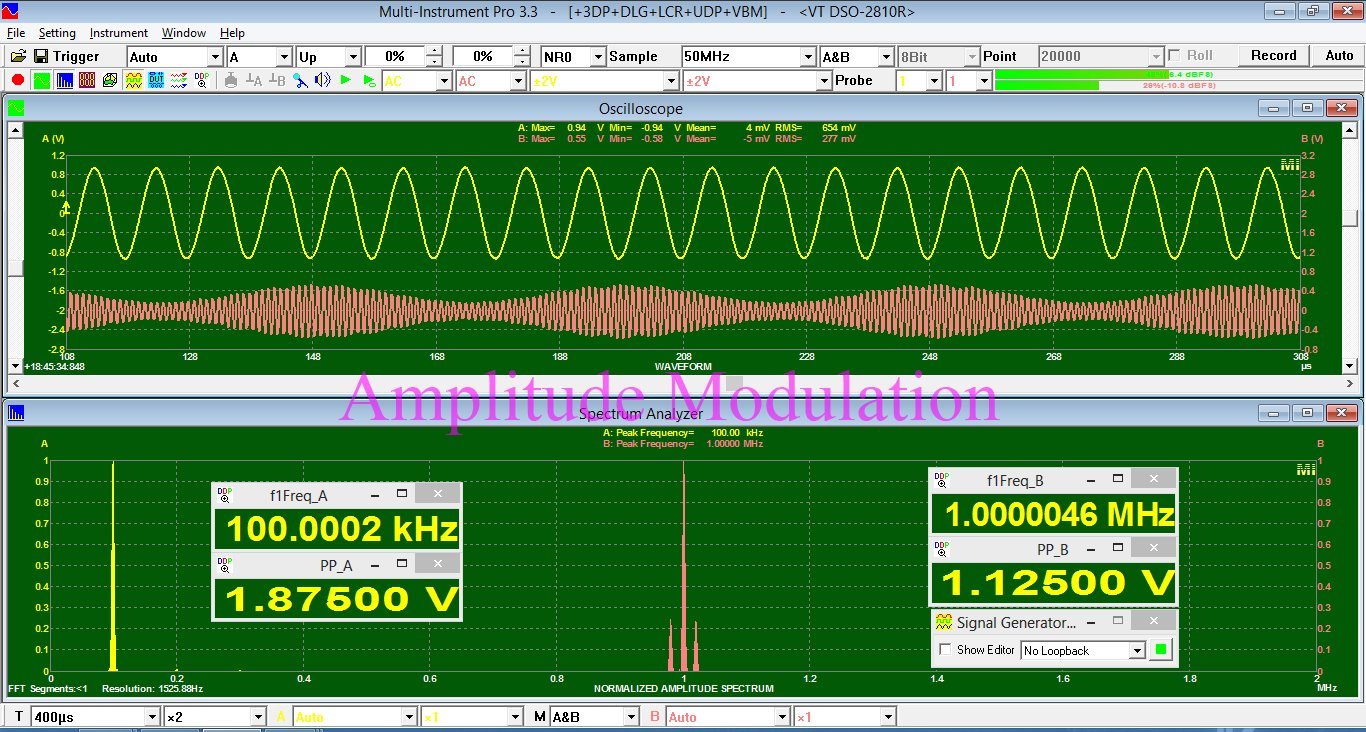Open the Setting menu
1366x732 pixels.
(x=57, y=33)
